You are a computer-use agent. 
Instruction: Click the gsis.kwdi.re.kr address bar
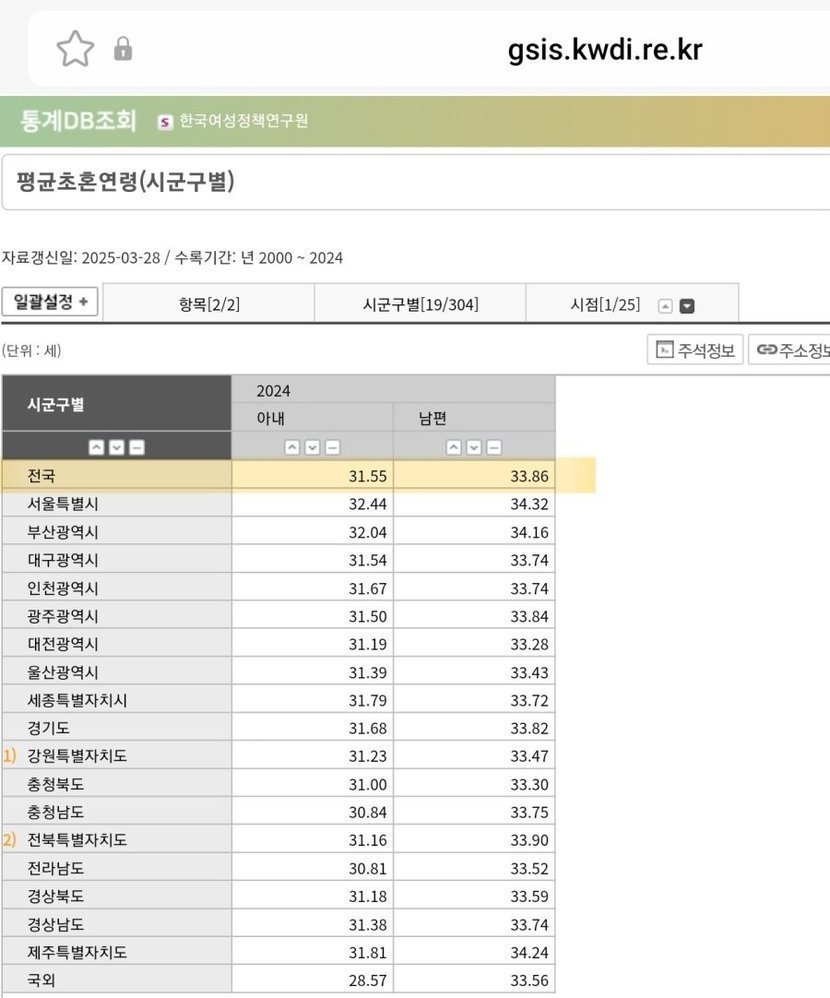(604, 50)
